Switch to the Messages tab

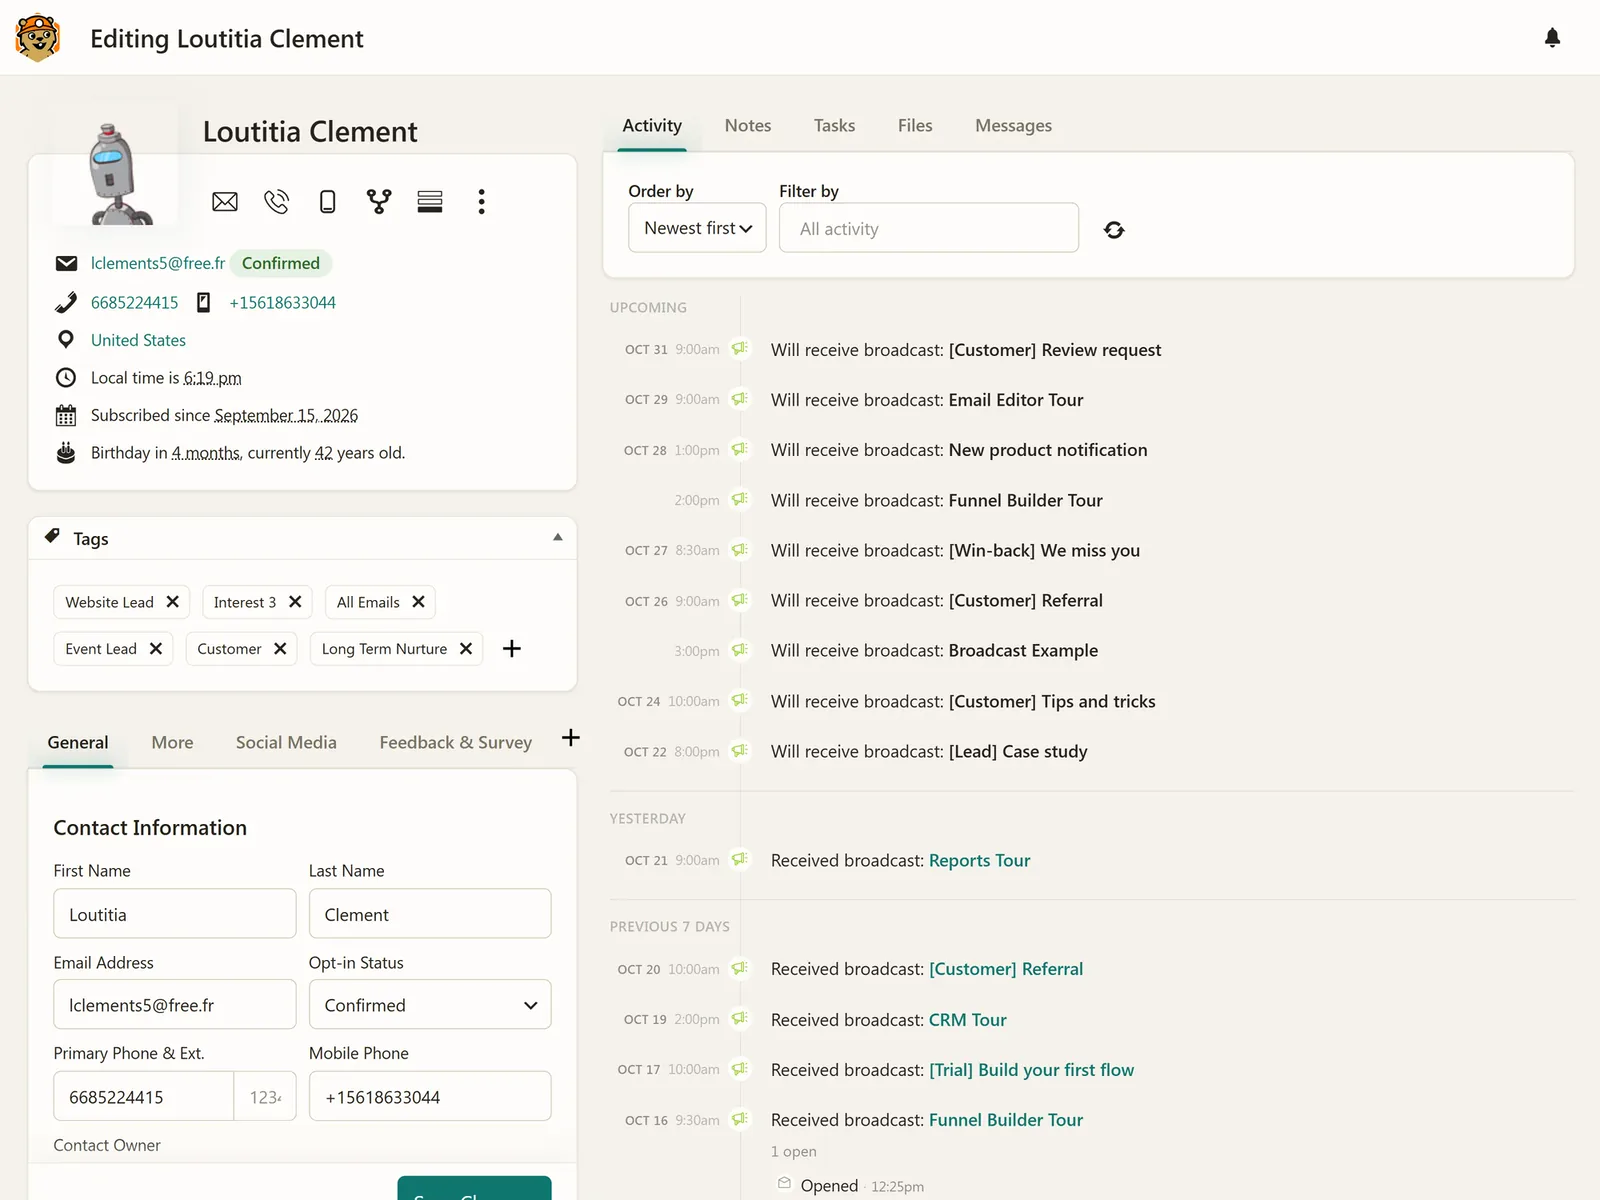pos(1013,126)
